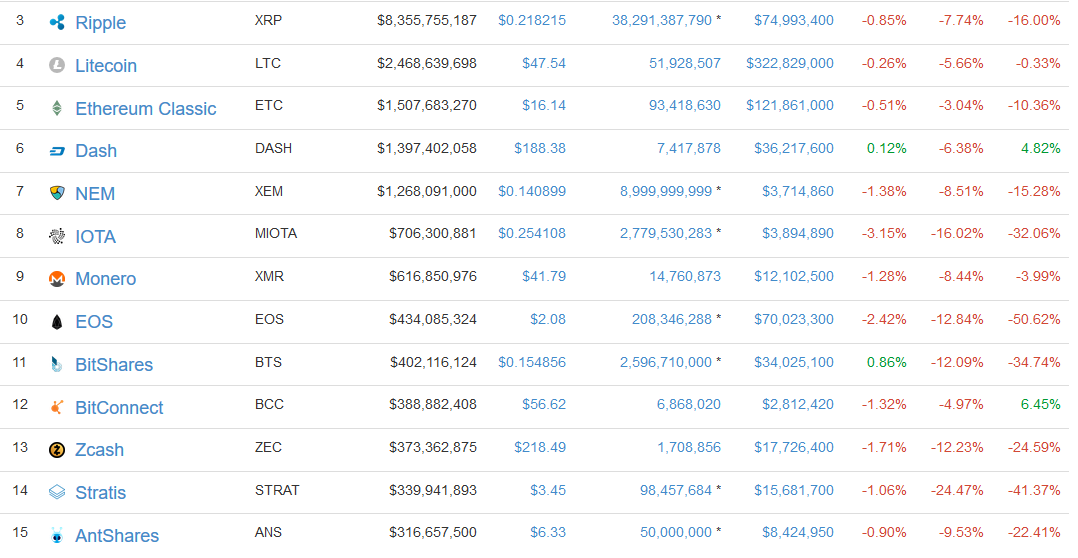This screenshot has height=558, width=1078.
Task: Select BitShares 1h change 0.86%
Action: click(x=886, y=362)
